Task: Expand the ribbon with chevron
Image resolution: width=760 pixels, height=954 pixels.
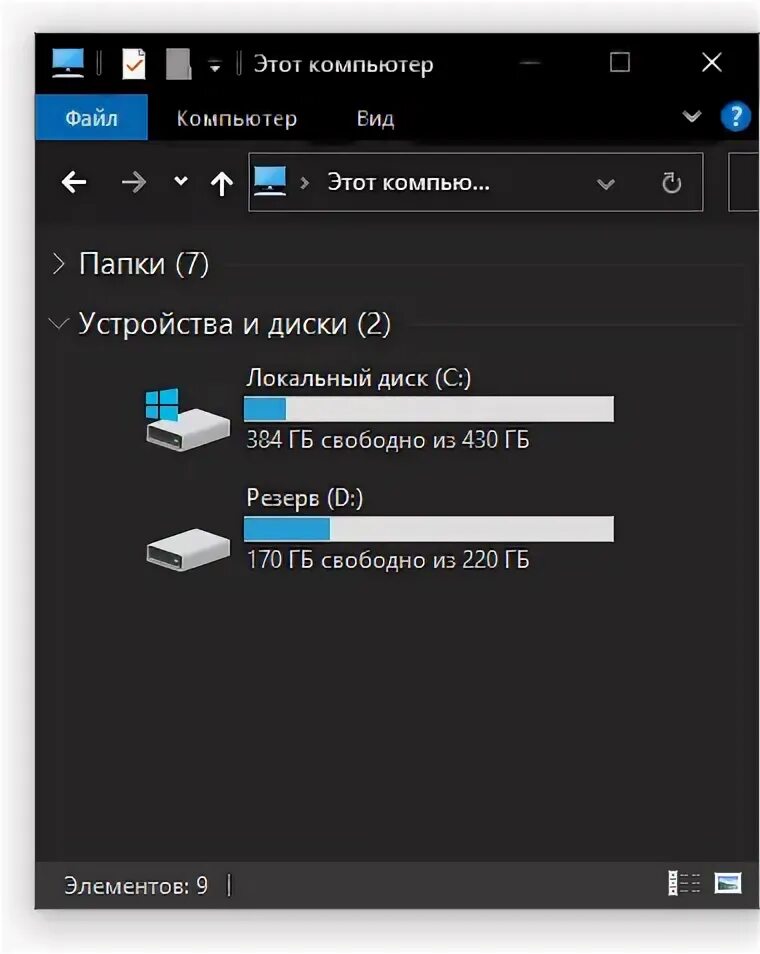Action: pos(692,117)
